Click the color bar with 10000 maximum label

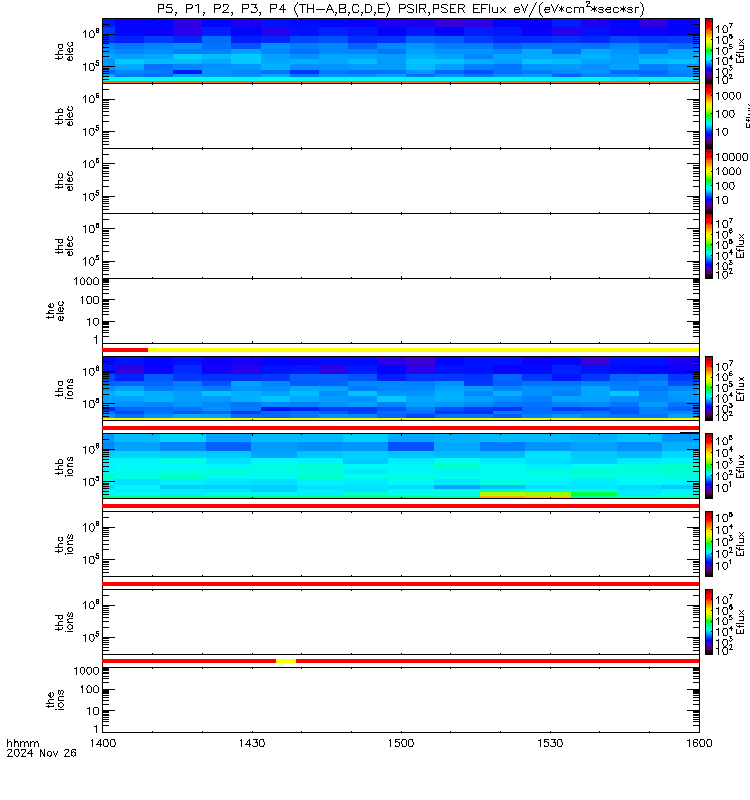(x=709, y=181)
